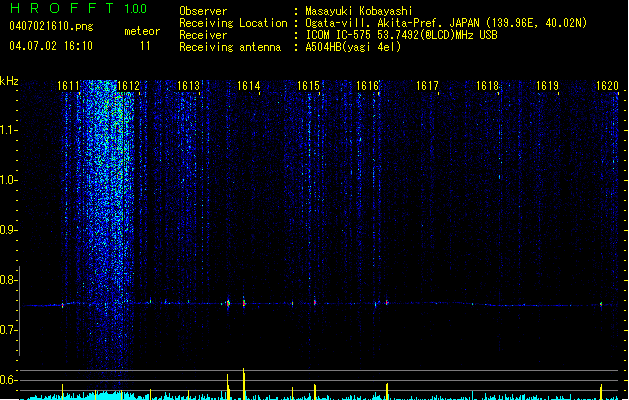Image resolution: width=629 pixels, height=400 pixels.
Task: Click receiver text ICOM IC-575 53.7492 MHz USB
Action: (x=401, y=35)
